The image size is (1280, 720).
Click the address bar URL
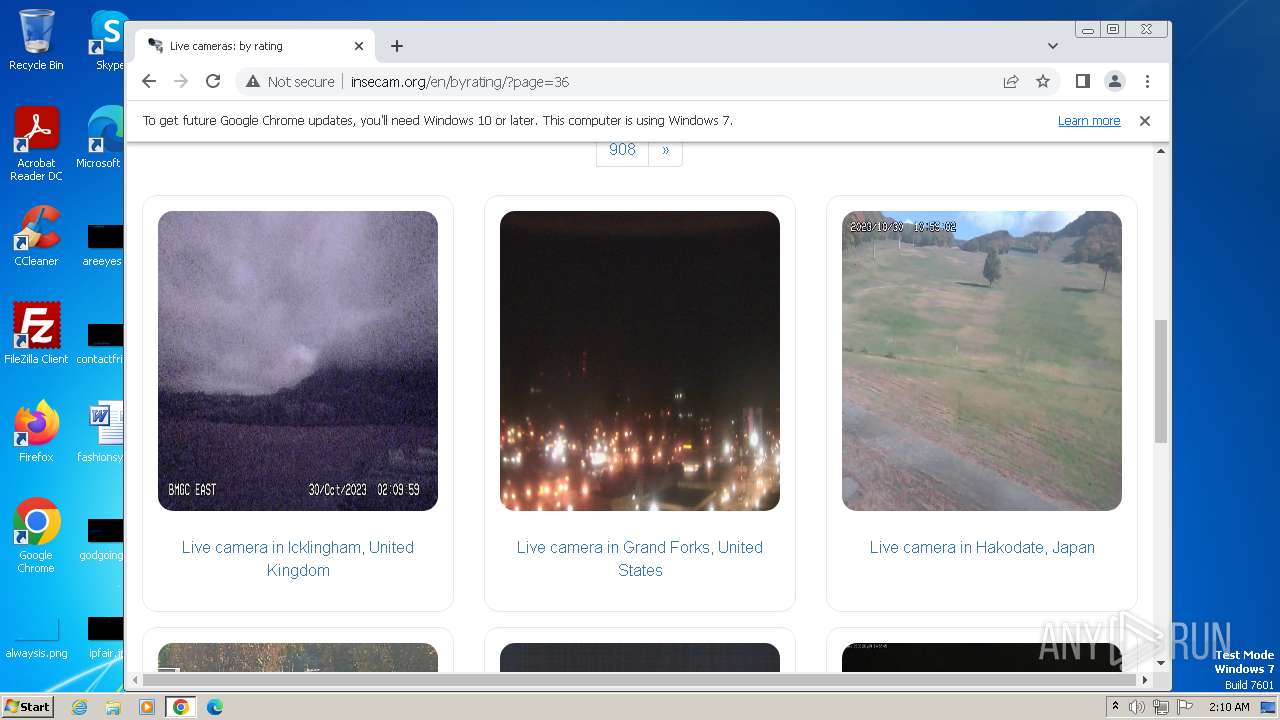460,82
